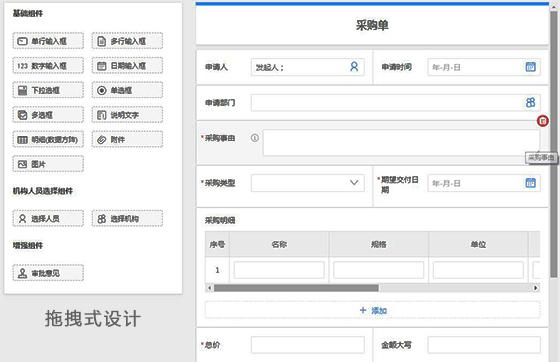The height and width of the screenshot is (362, 560).
Task: Click the table horizontal scrollbar thumb
Action: coord(296,288)
